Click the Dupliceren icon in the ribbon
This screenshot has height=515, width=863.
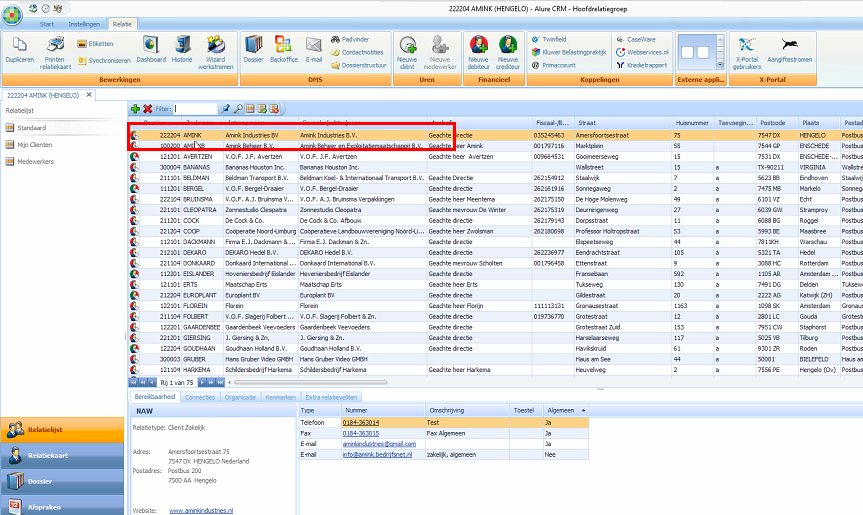pyautogui.click(x=20, y=51)
